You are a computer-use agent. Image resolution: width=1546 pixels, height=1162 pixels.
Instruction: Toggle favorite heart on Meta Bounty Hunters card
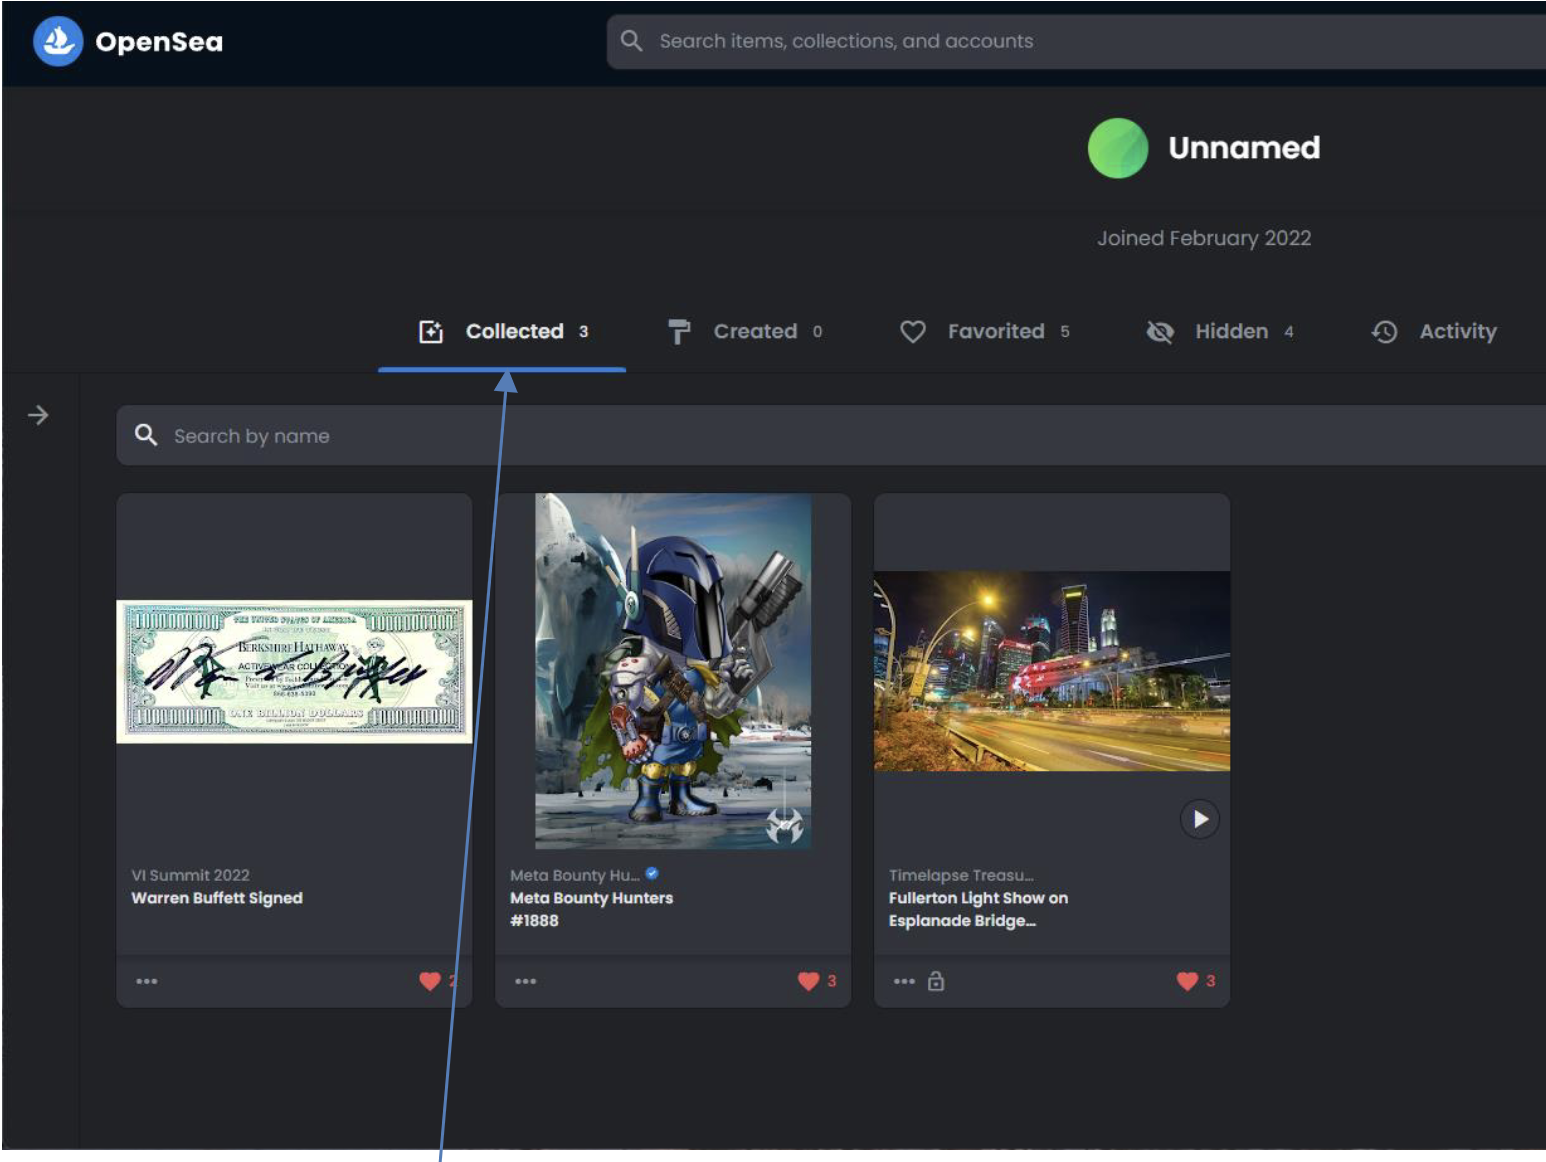(808, 981)
